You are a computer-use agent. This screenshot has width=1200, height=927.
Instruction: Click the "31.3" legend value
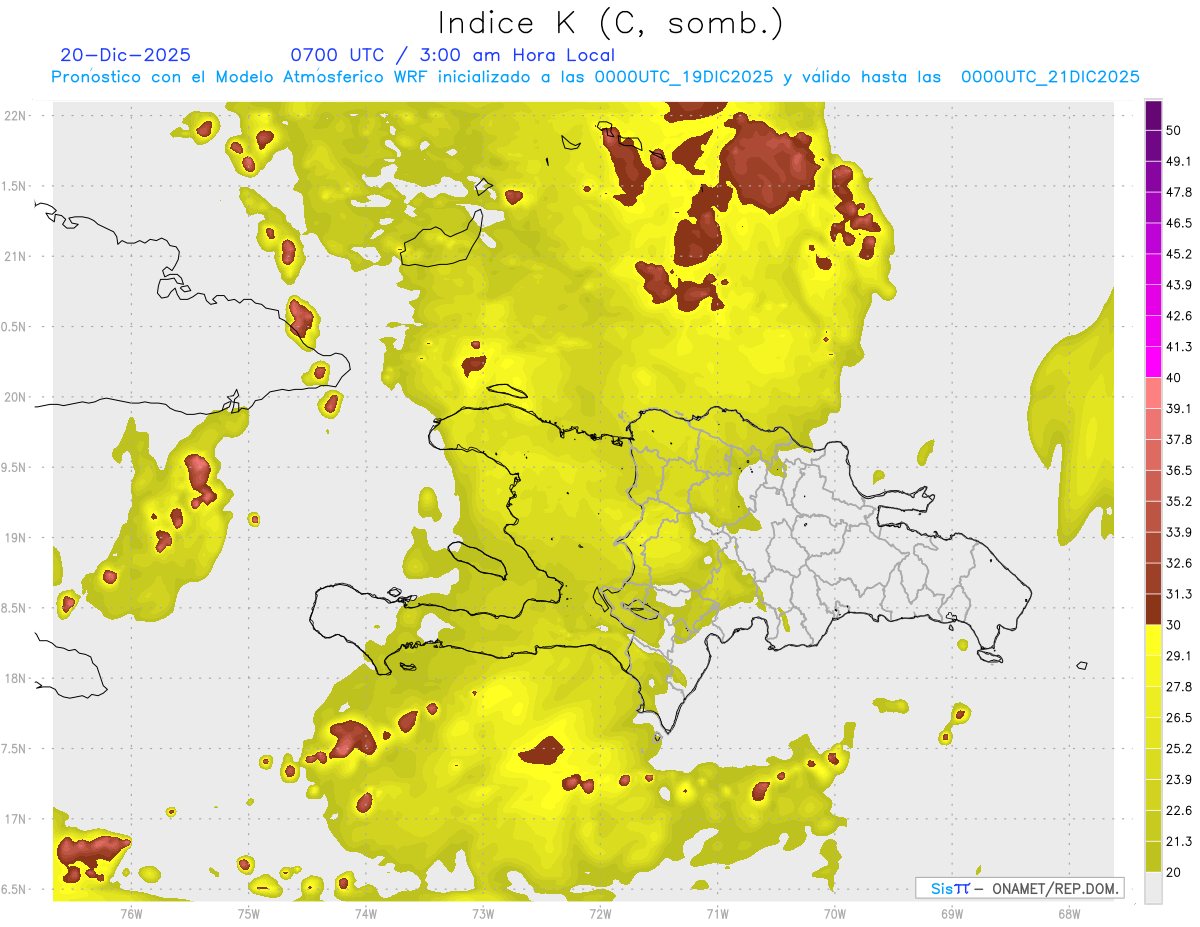(x=1180, y=594)
